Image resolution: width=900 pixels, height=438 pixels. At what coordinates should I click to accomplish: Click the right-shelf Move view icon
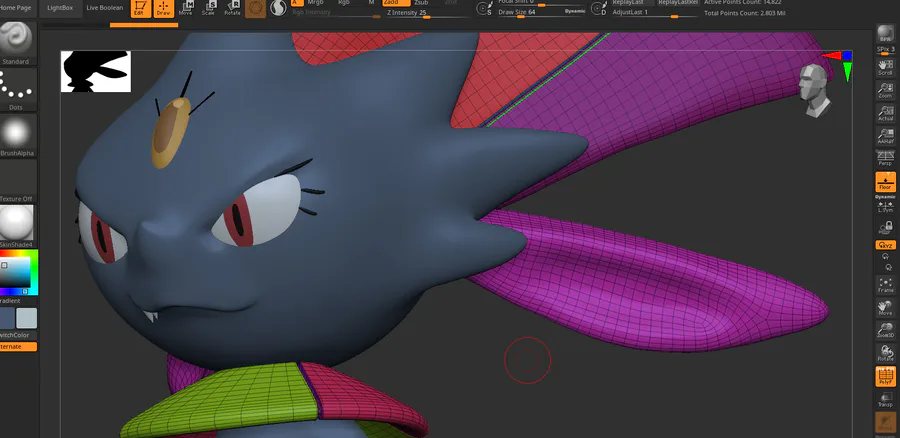[885, 308]
